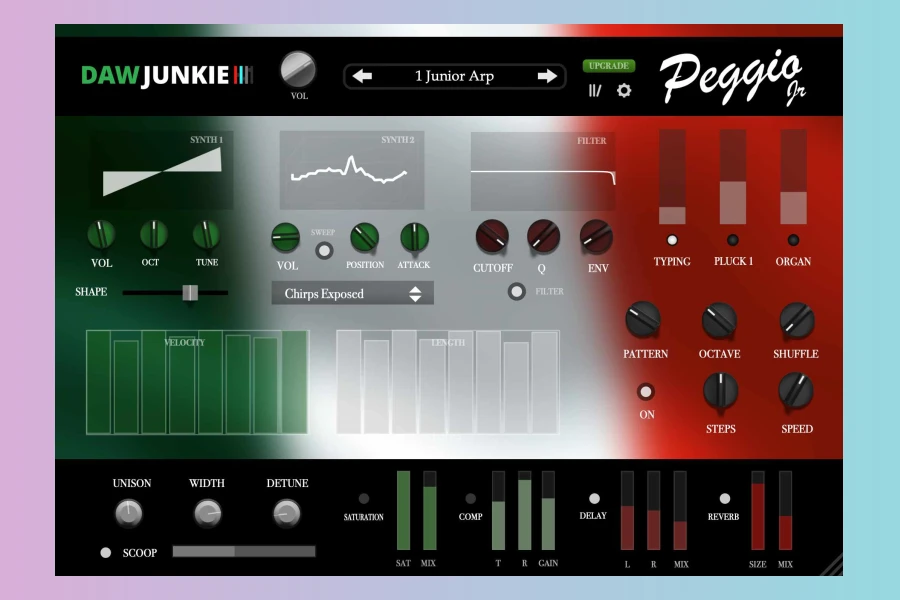Open the Chirps Exposed wavetable dropdown
Image resolution: width=900 pixels, height=600 pixels.
tap(352, 293)
